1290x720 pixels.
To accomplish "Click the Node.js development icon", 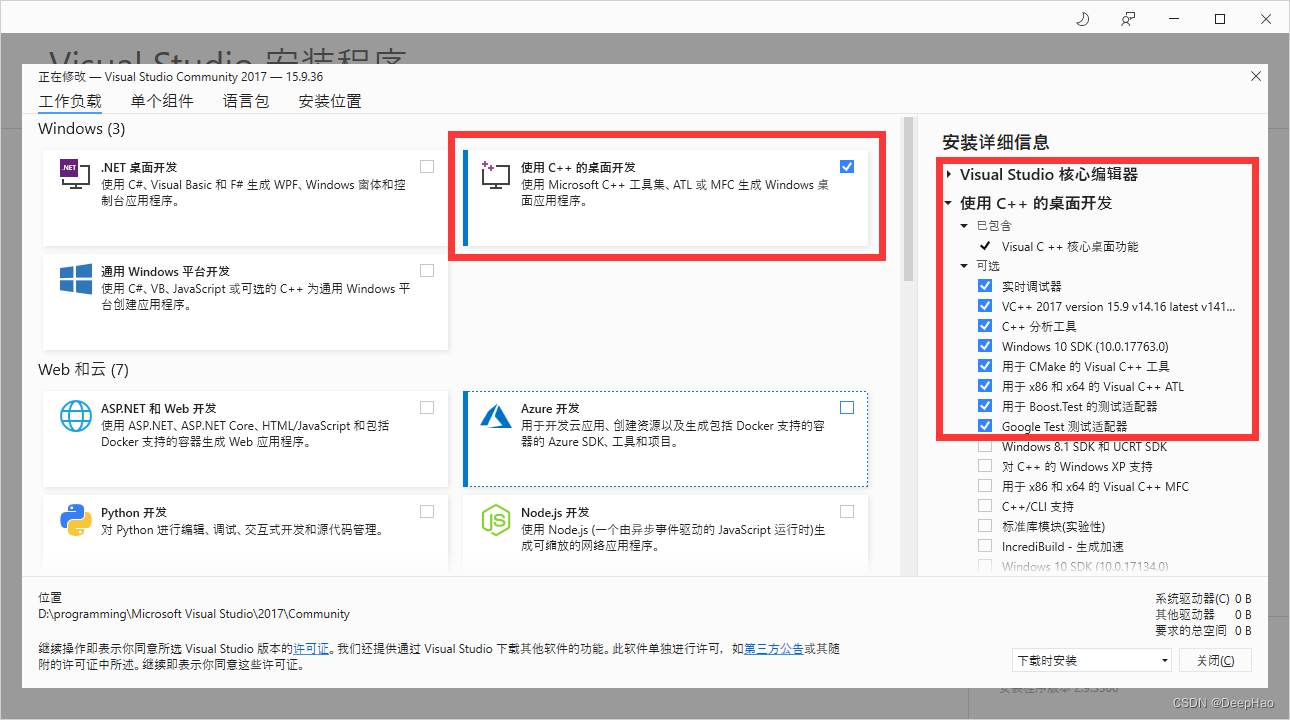I will pyautogui.click(x=496, y=520).
